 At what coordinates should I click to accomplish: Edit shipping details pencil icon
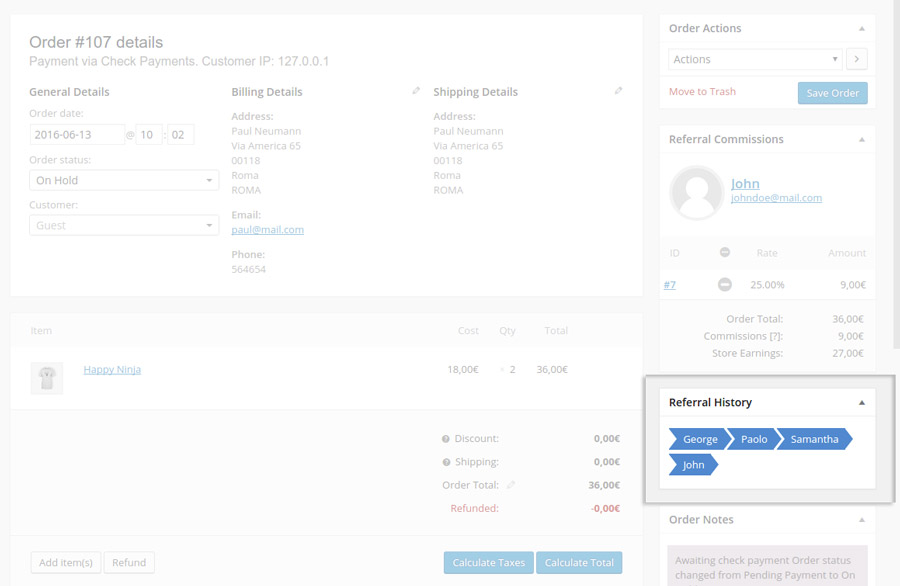coord(618,91)
